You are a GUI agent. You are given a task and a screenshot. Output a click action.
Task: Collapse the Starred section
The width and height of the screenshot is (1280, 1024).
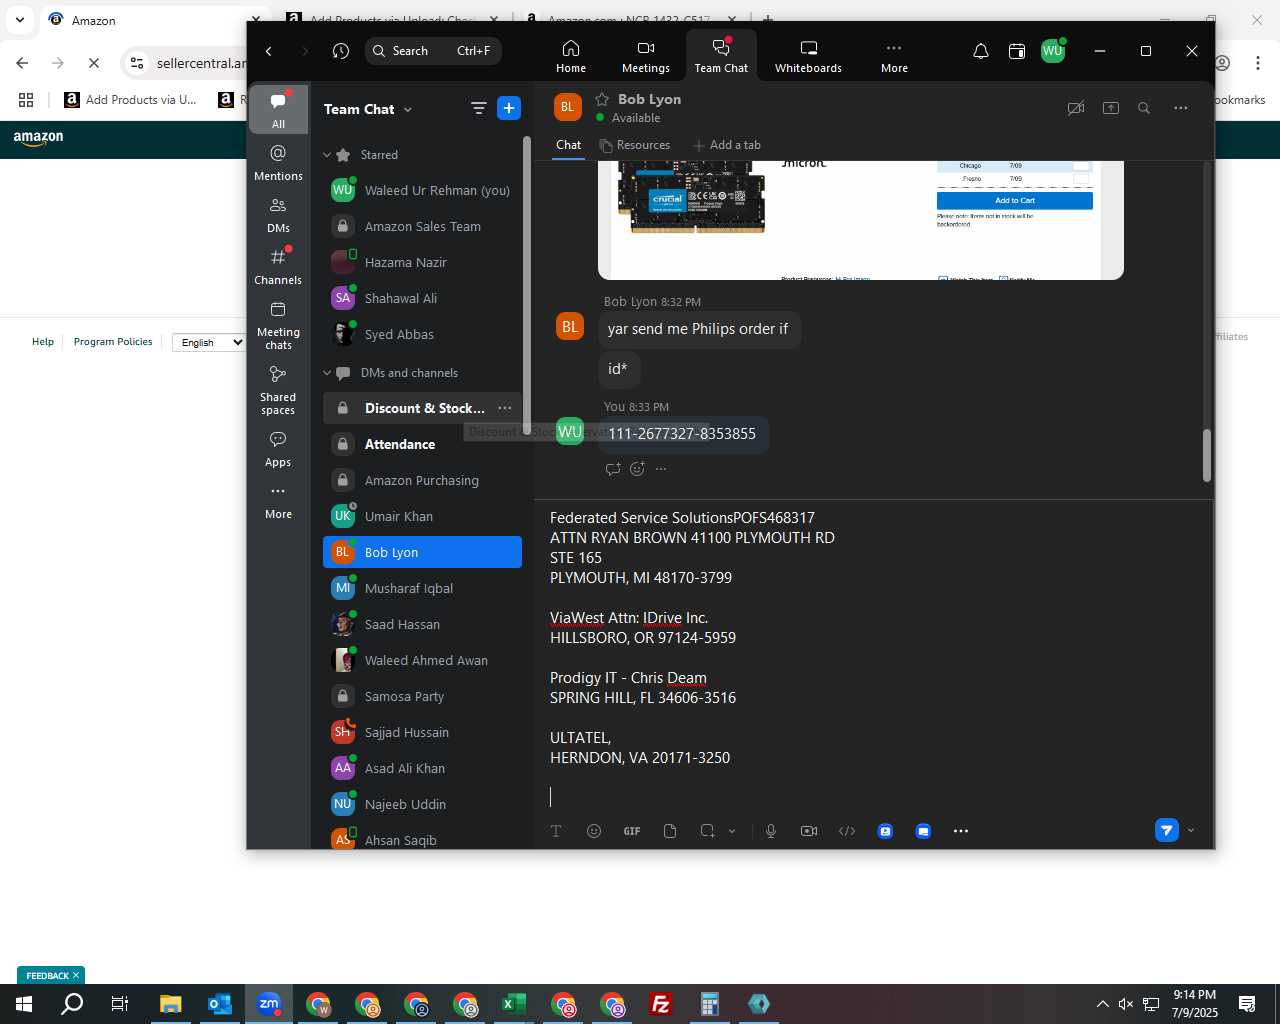[327, 155]
